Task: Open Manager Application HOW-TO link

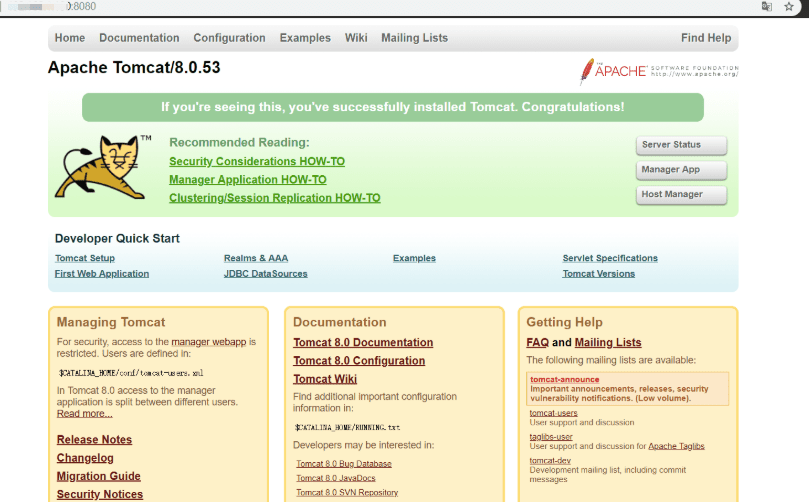Action: [248, 180]
